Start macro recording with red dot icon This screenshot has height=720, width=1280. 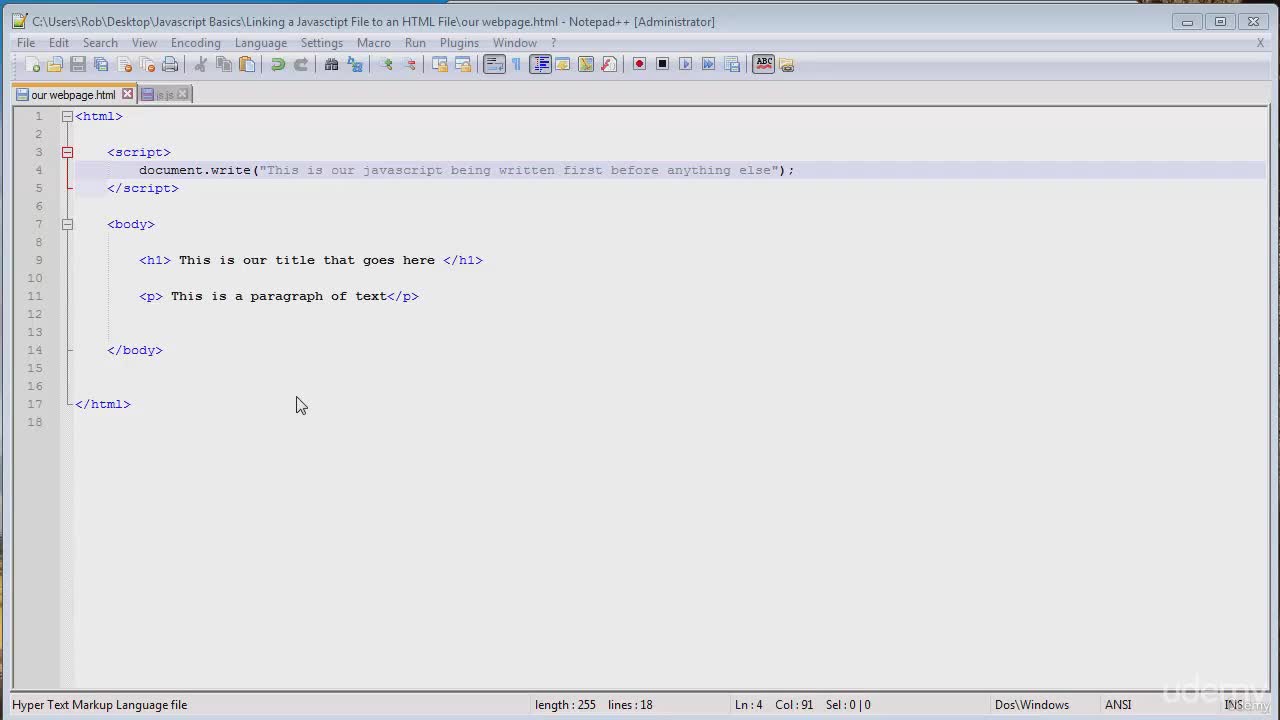(x=639, y=64)
